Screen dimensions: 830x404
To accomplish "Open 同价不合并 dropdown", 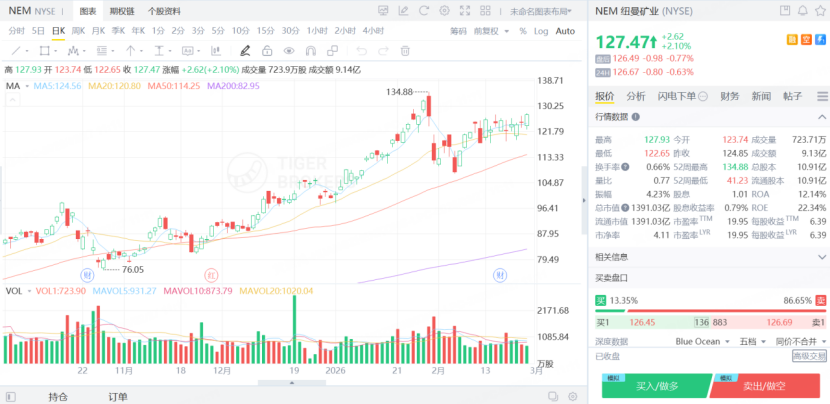I will pyautogui.click(x=801, y=342).
